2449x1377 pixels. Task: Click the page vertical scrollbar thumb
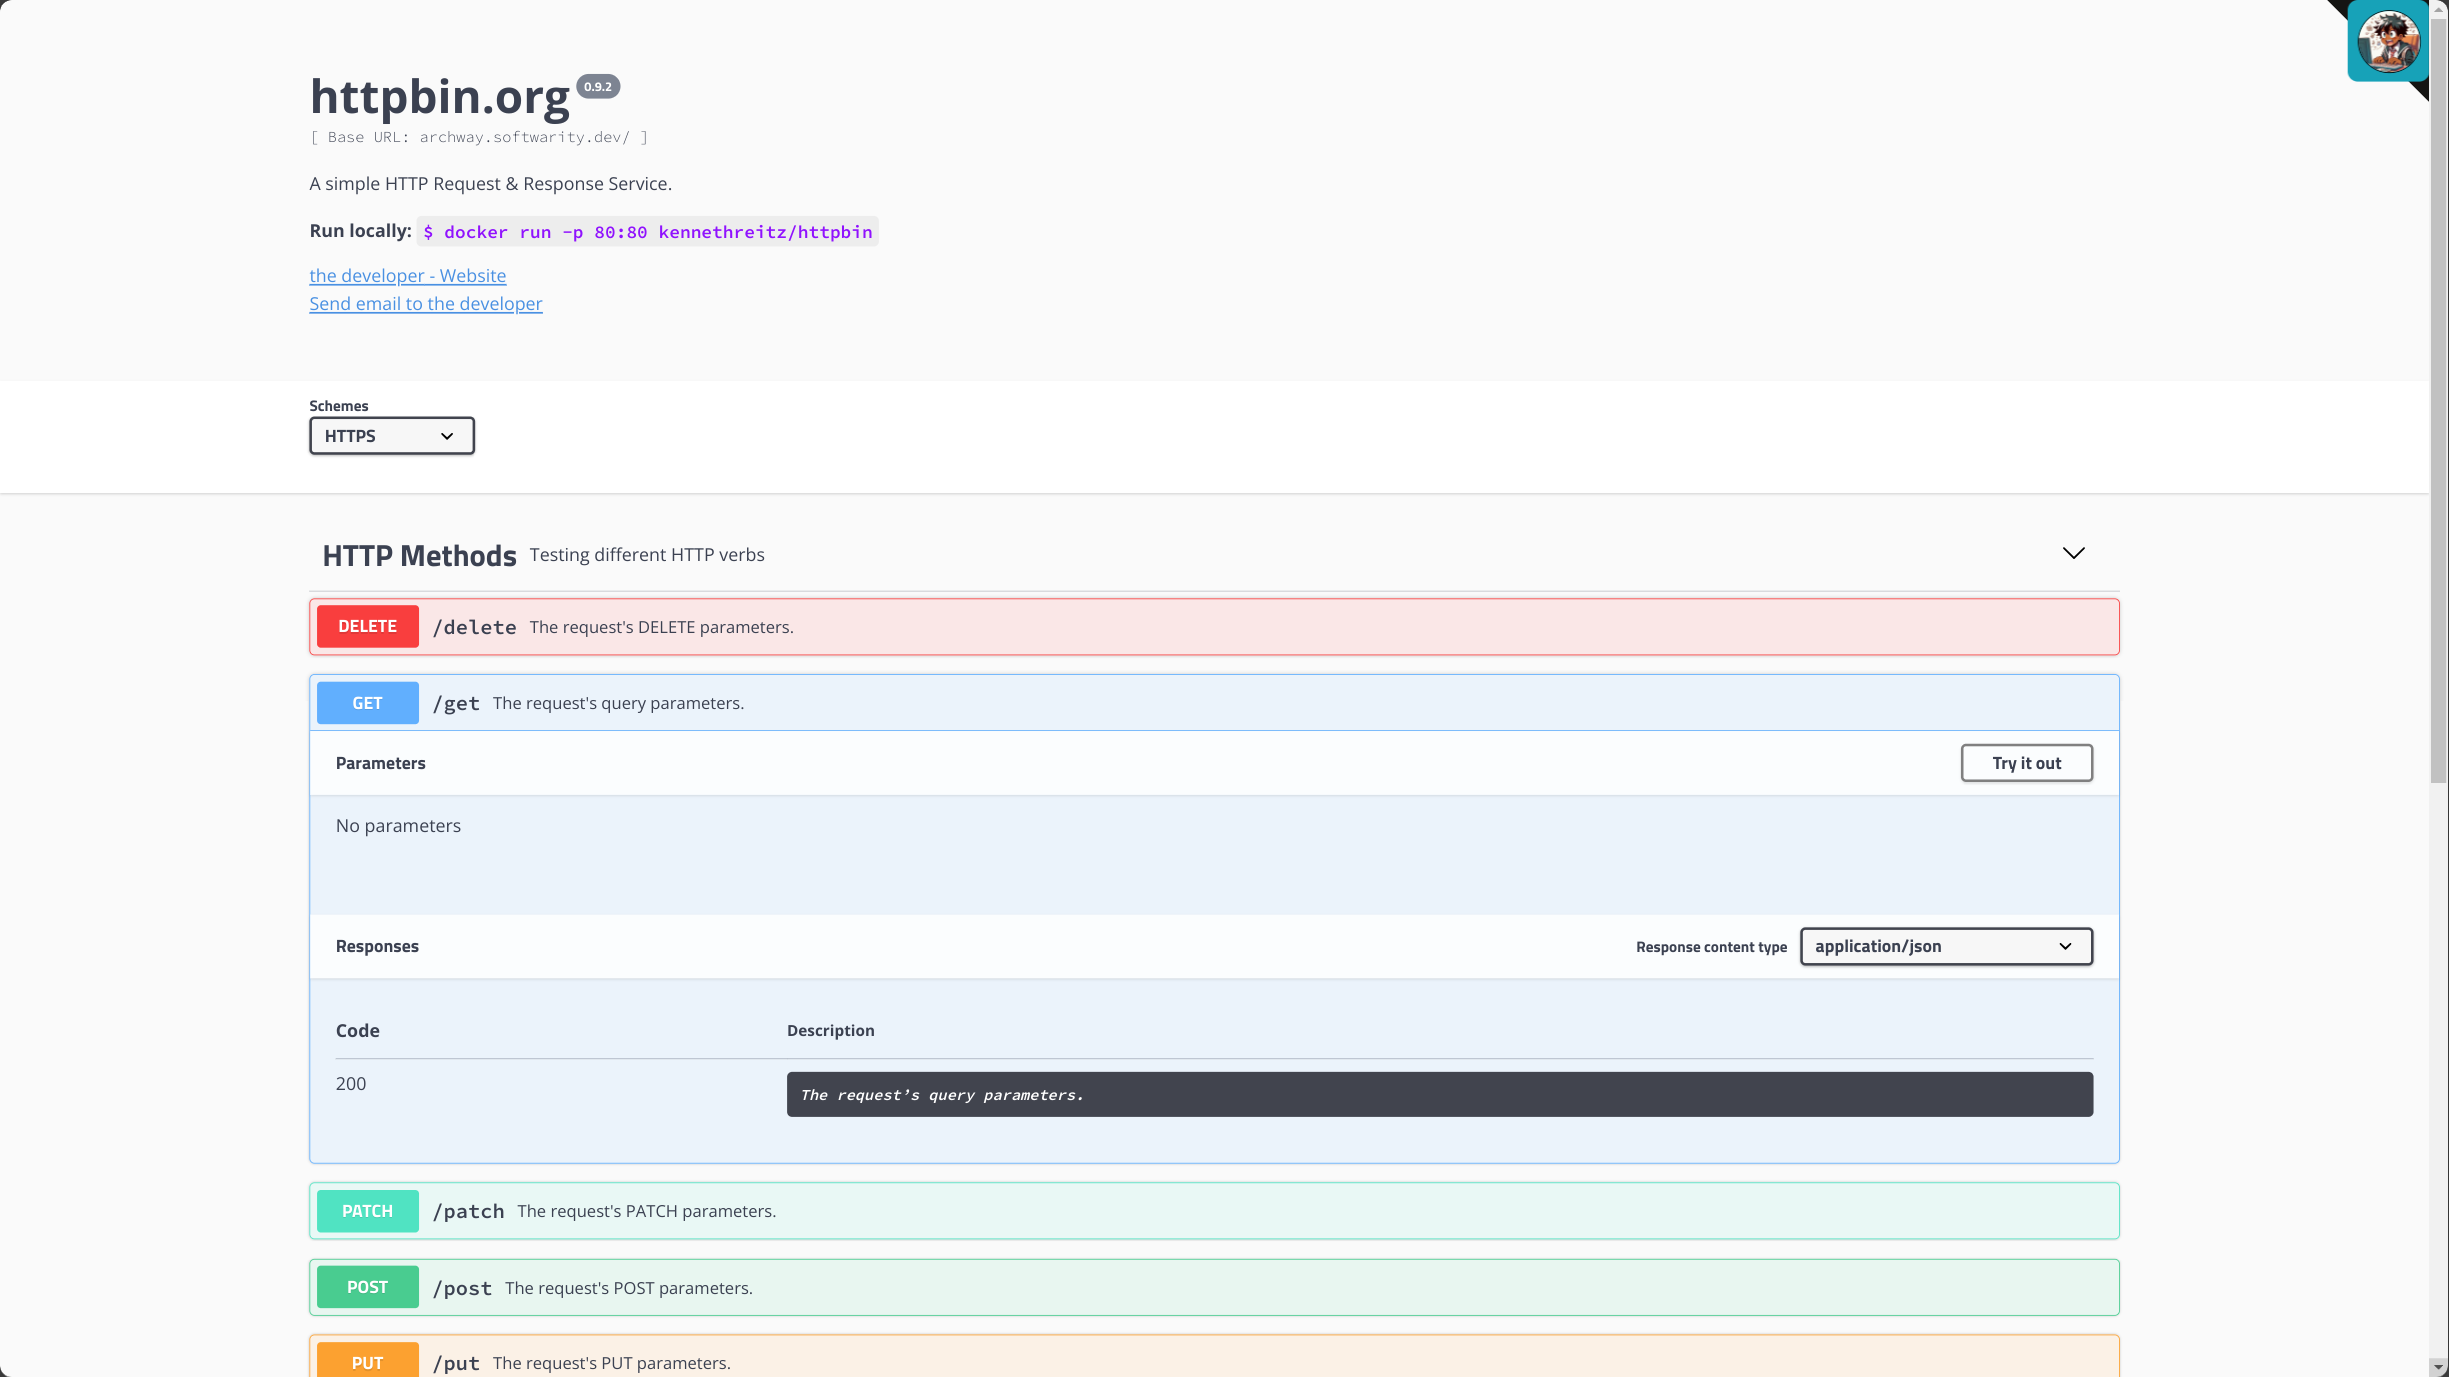click(2438, 400)
